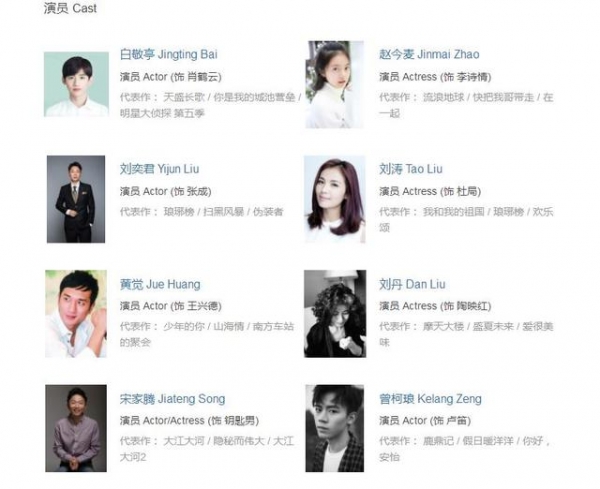Viewport: 600px width, 489px height.
Task: Open the Jue Huang name link
Action: tap(160, 284)
